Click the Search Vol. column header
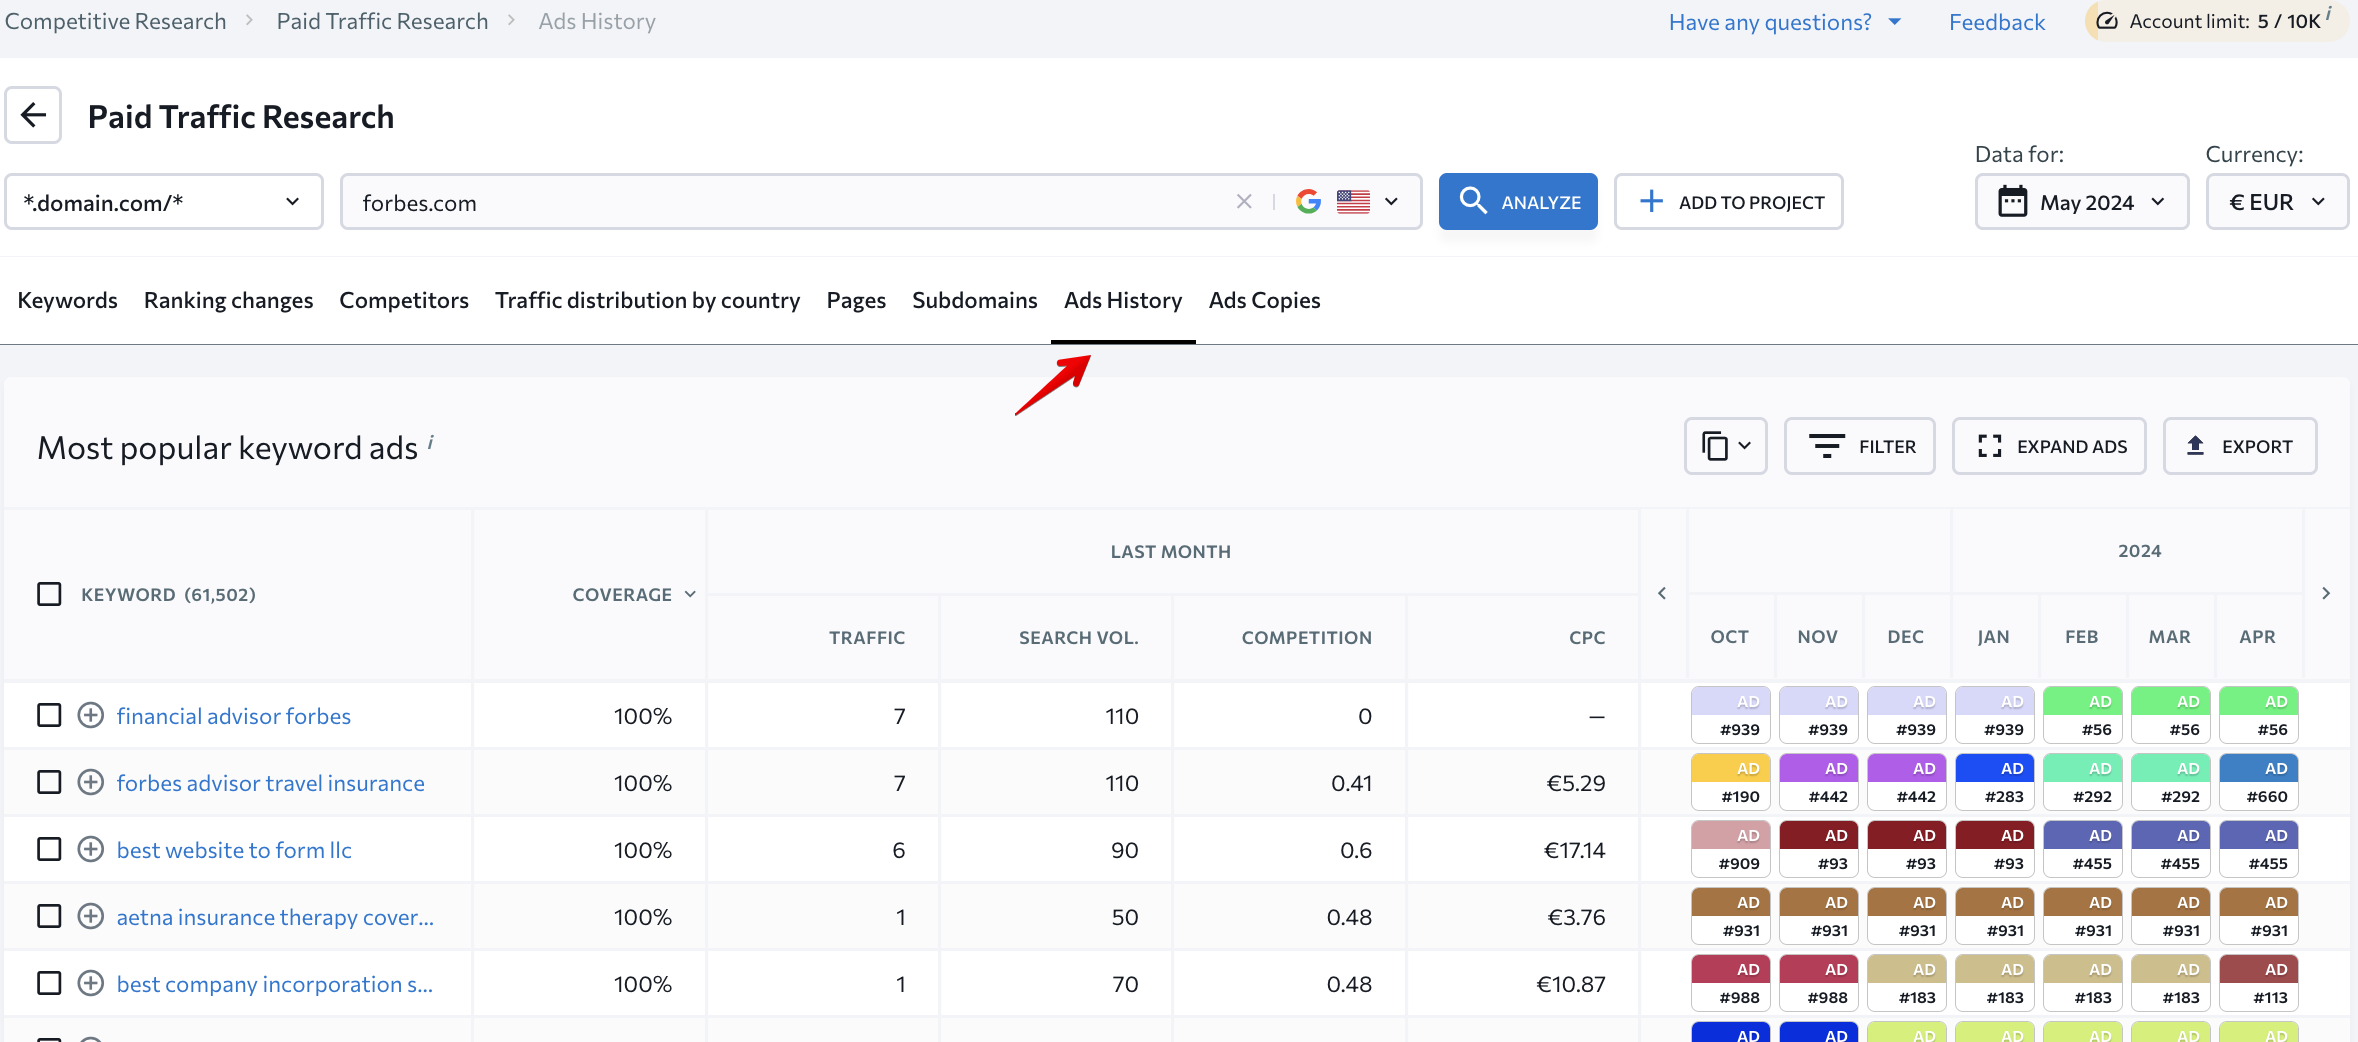 [1078, 637]
